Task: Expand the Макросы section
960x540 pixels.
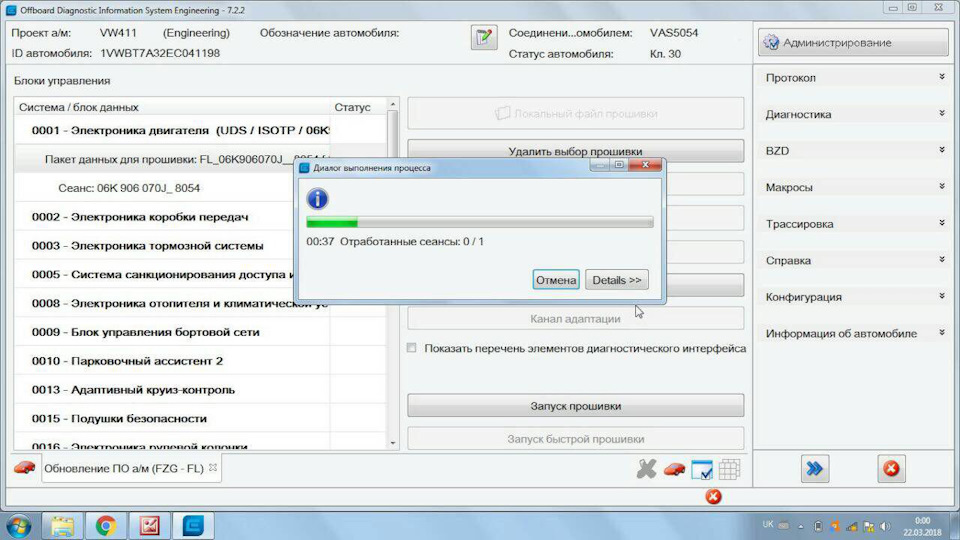Action: tap(855, 187)
